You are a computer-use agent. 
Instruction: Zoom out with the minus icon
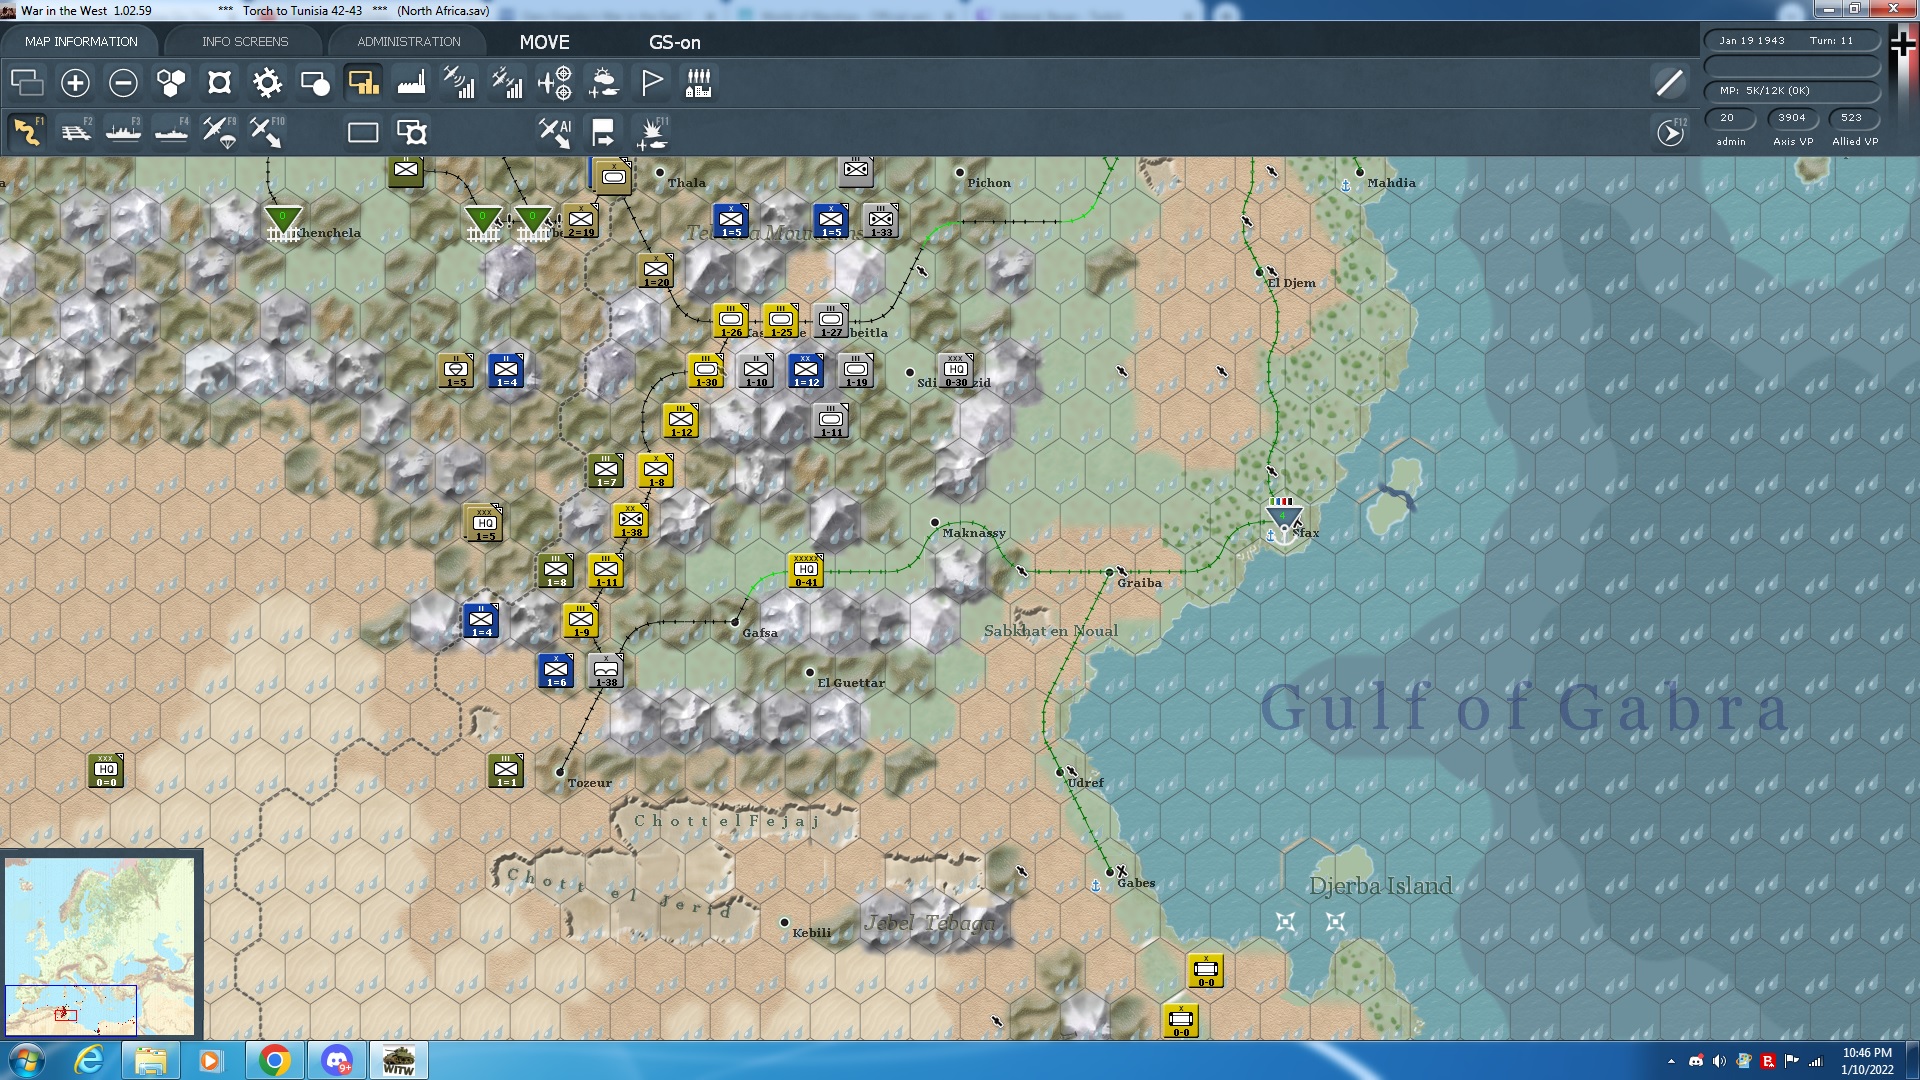tap(123, 82)
